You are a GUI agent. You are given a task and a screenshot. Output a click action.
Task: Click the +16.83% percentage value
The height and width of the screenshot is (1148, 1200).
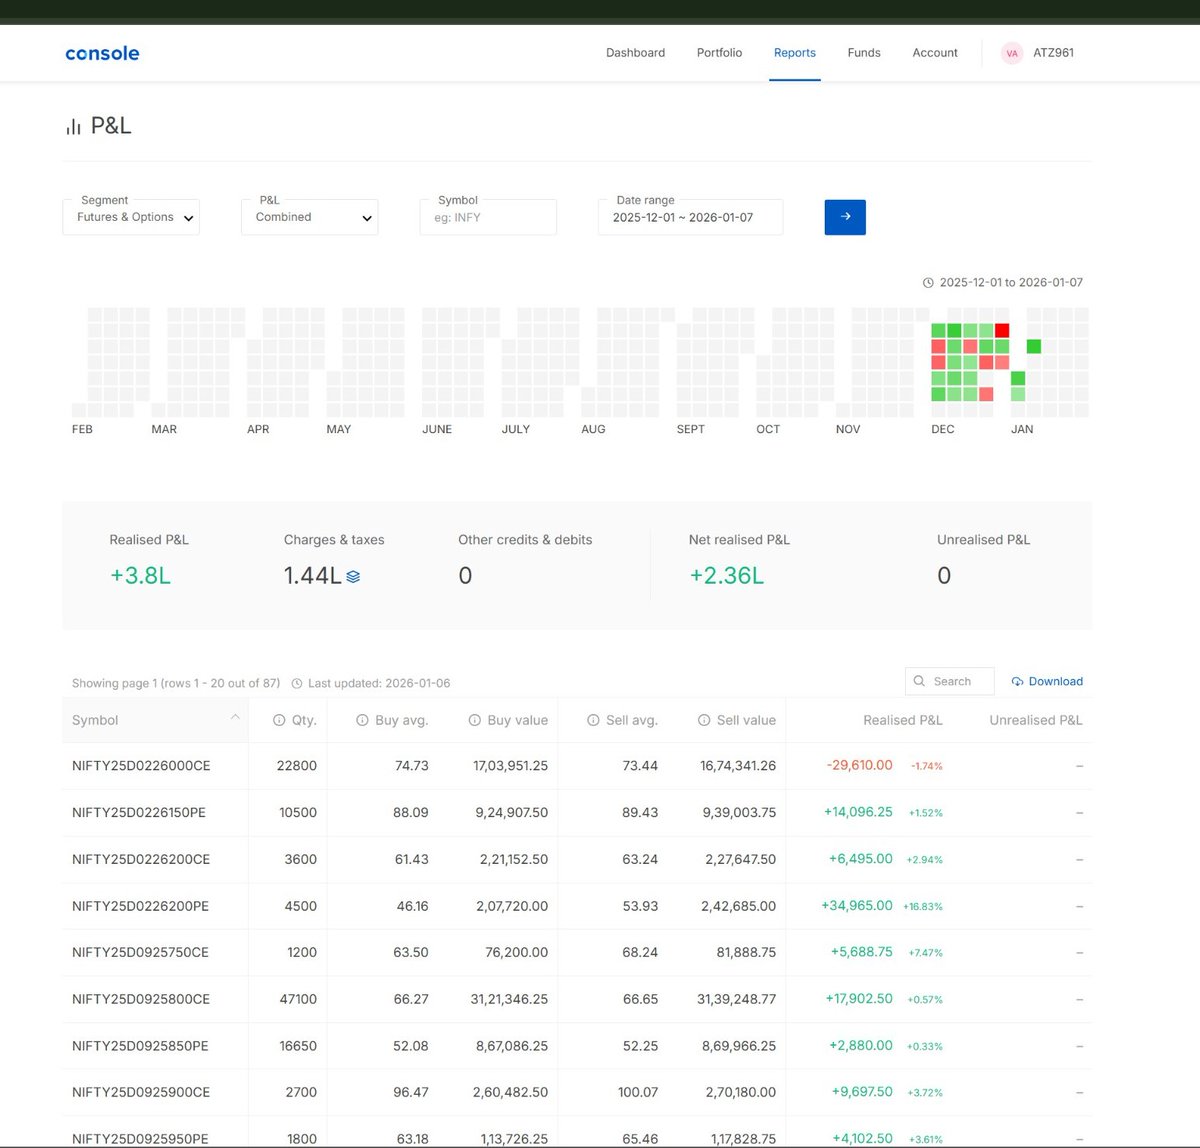click(923, 907)
